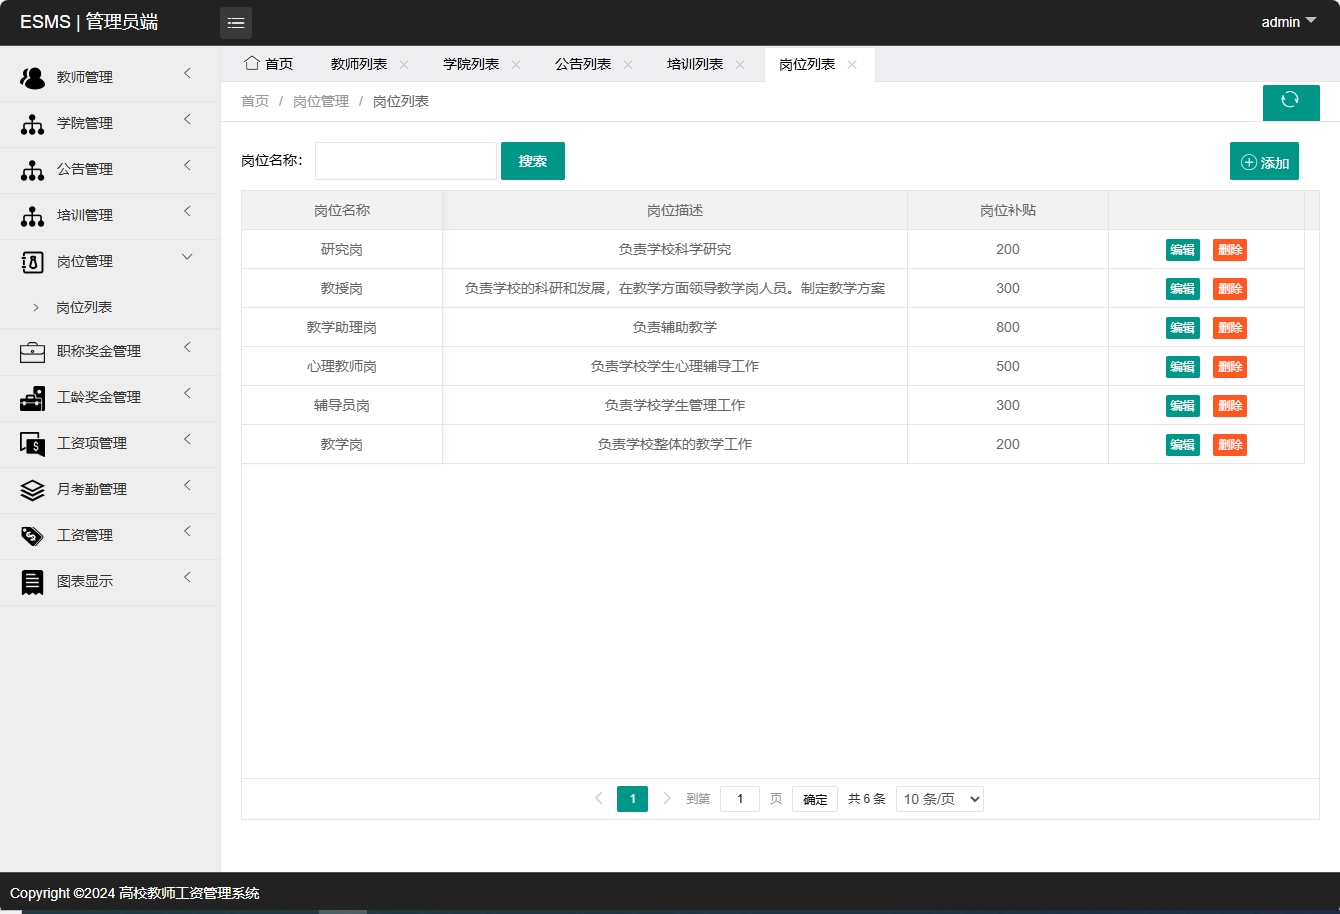1340x914 pixels.
Task: Open 月考勤管理 using its stacked-layers icon
Action: pos(31,489)
